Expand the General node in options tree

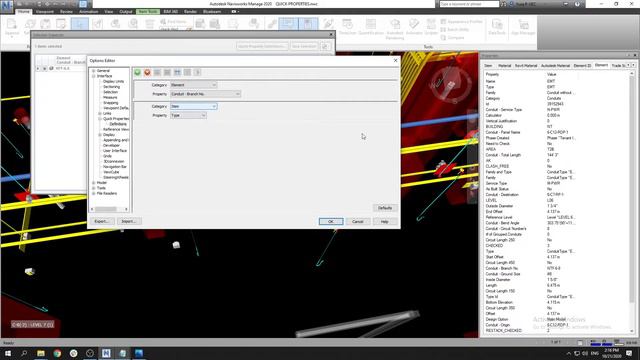pyautogui.click(x=94, y=71)
